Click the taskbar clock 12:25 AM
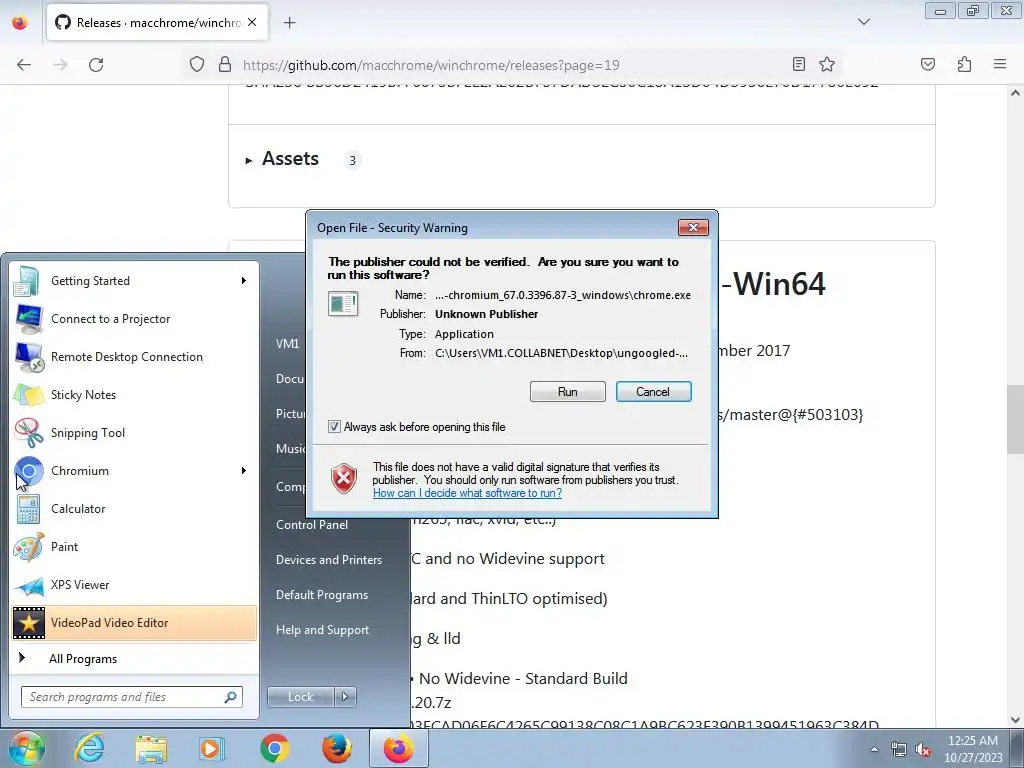Viewport: 1024px width, 768px height. (973, 749)
